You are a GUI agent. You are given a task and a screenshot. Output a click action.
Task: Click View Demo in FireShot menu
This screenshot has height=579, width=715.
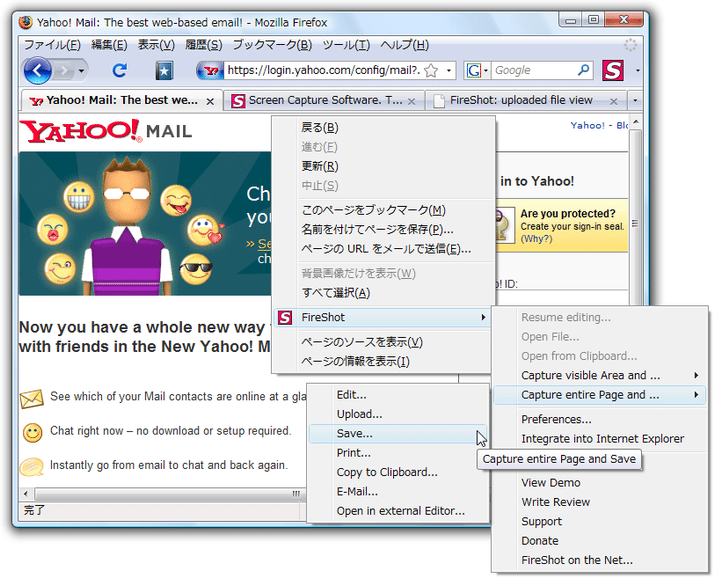pos(600,482)
